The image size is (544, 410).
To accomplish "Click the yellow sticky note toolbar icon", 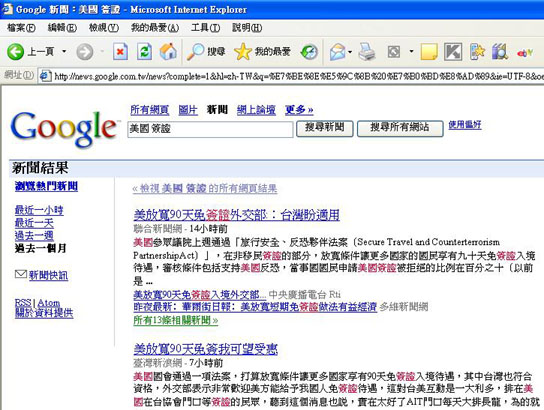I will [x=429, y=52].
